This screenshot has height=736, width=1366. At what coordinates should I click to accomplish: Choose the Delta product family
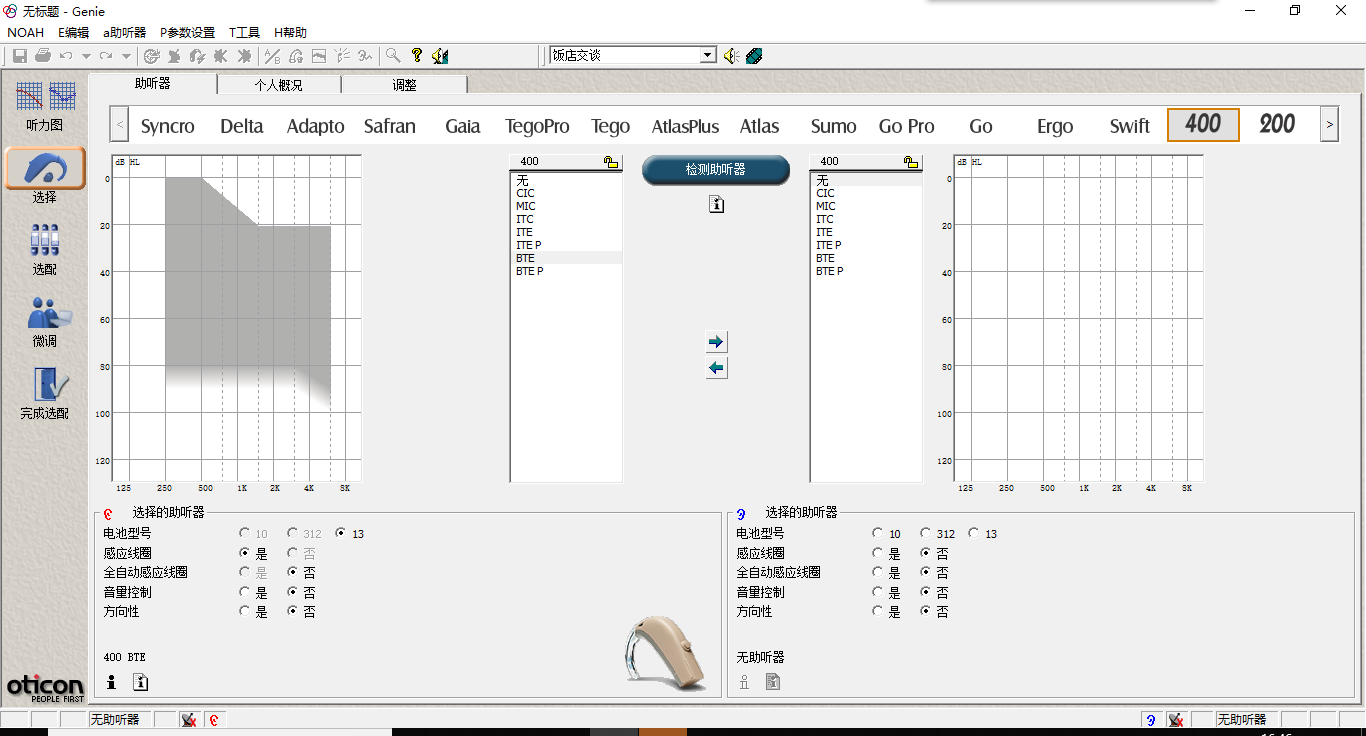(242, 126)
